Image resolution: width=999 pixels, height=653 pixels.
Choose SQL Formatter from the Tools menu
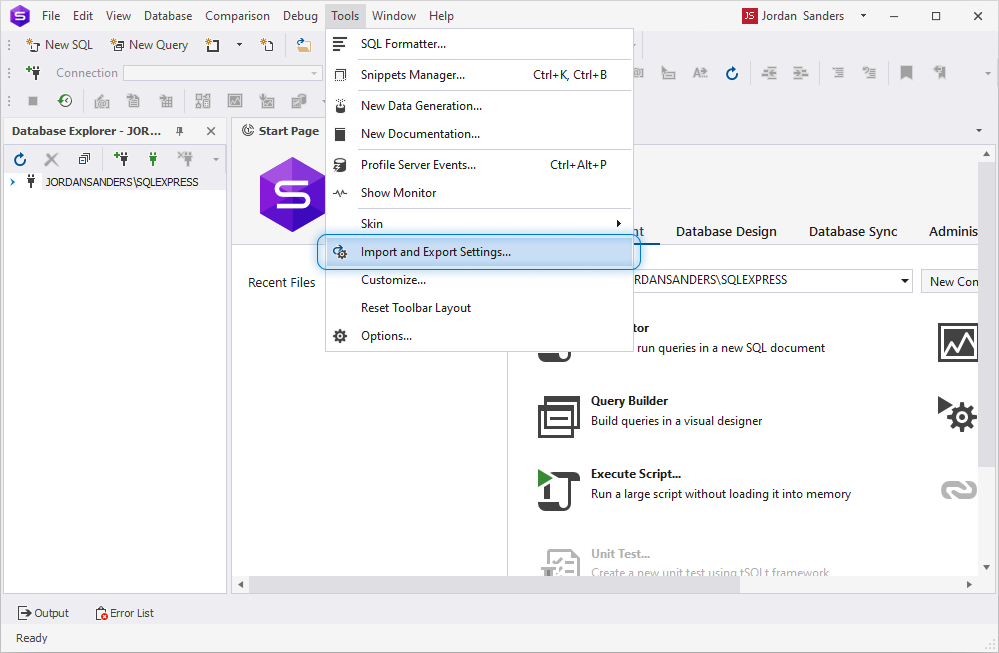(x=479, y=44)
